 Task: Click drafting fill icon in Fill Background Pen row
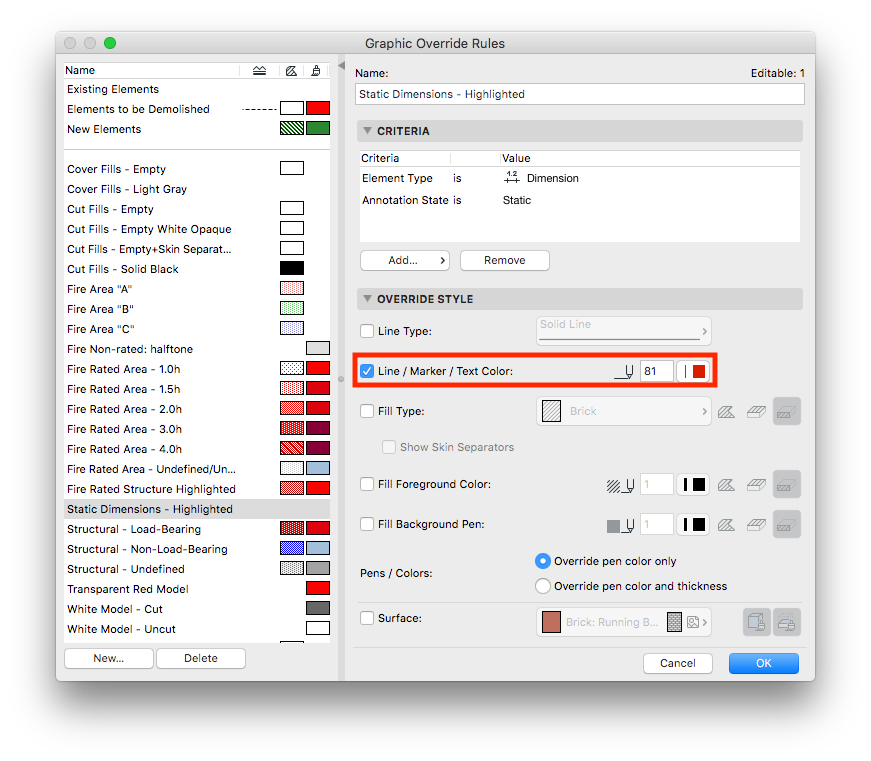tap(726, 525)
